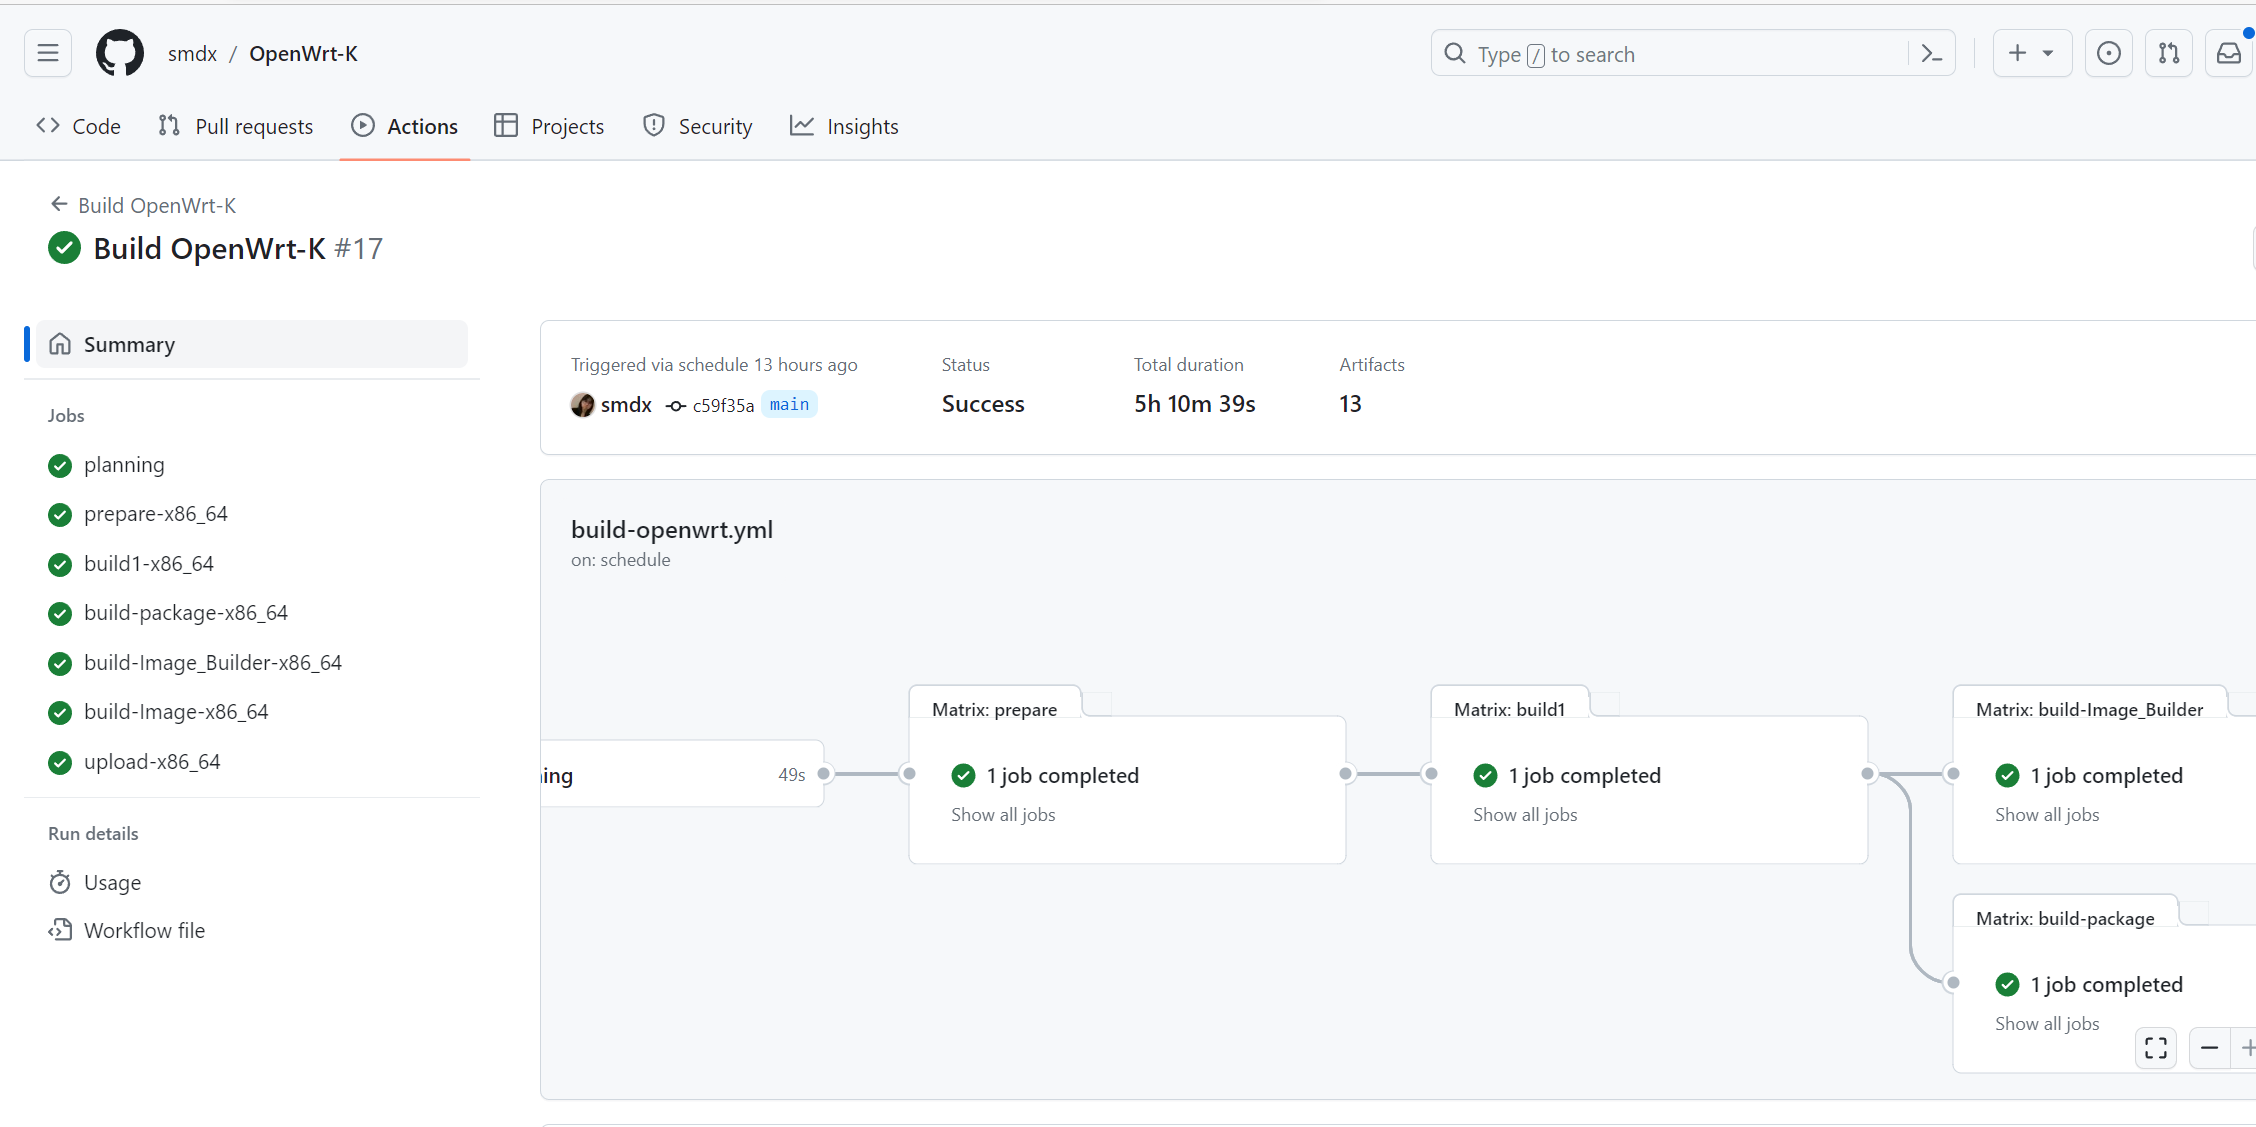Open the pull requests header icon
Image resolution: width=2256 pixels, height=1127 pixels.
point(2168,53)
